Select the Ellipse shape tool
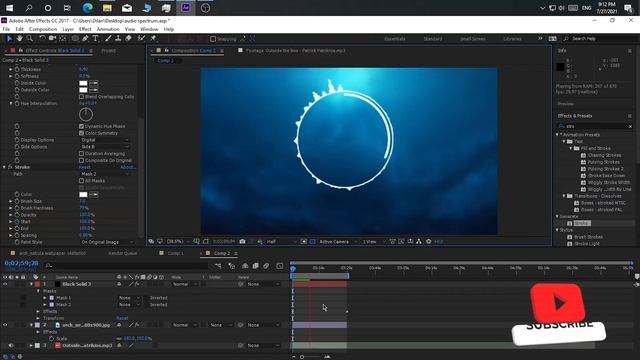Viewport: 640px width, 360px height. (x=75, y=39)
